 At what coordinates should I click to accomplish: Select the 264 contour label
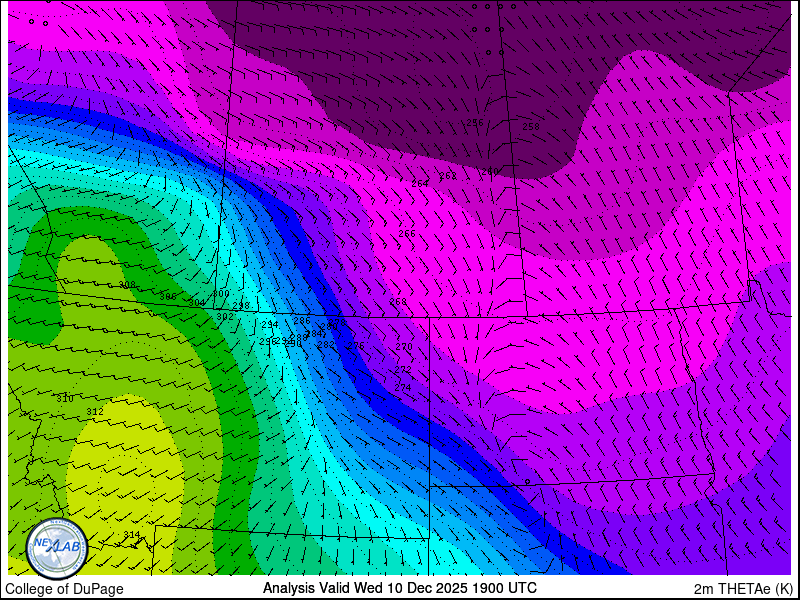420,184
